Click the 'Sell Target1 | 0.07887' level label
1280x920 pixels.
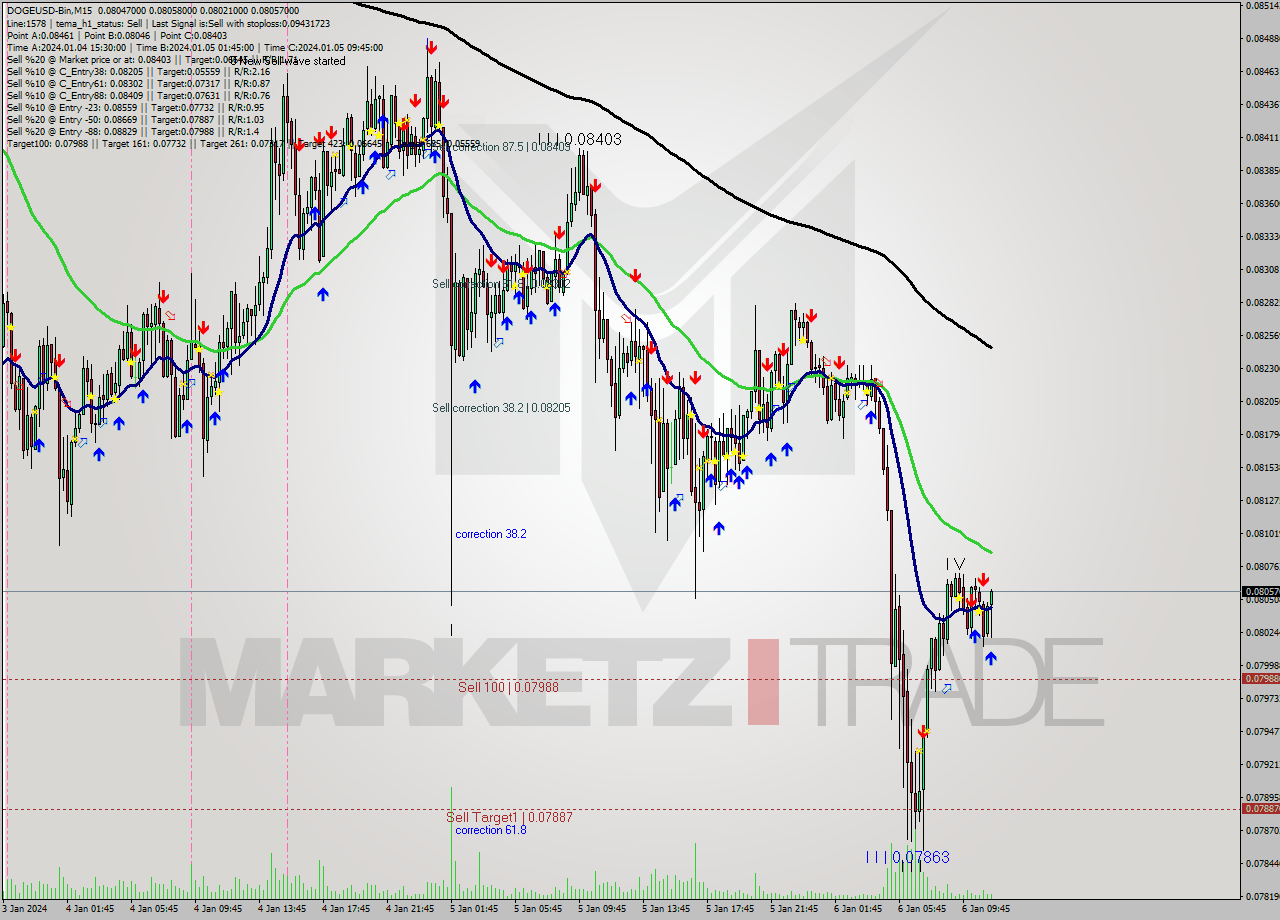509,817
